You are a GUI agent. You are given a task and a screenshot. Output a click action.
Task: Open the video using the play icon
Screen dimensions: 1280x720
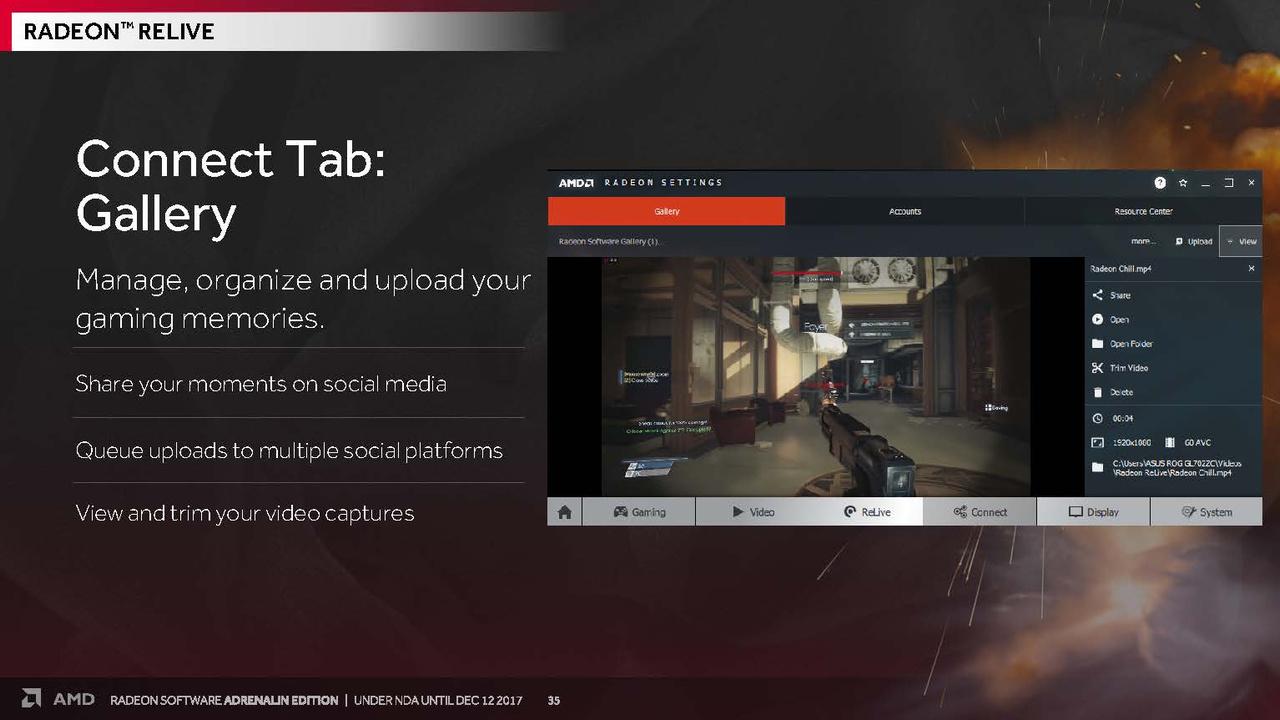[x=1097, y=320]
